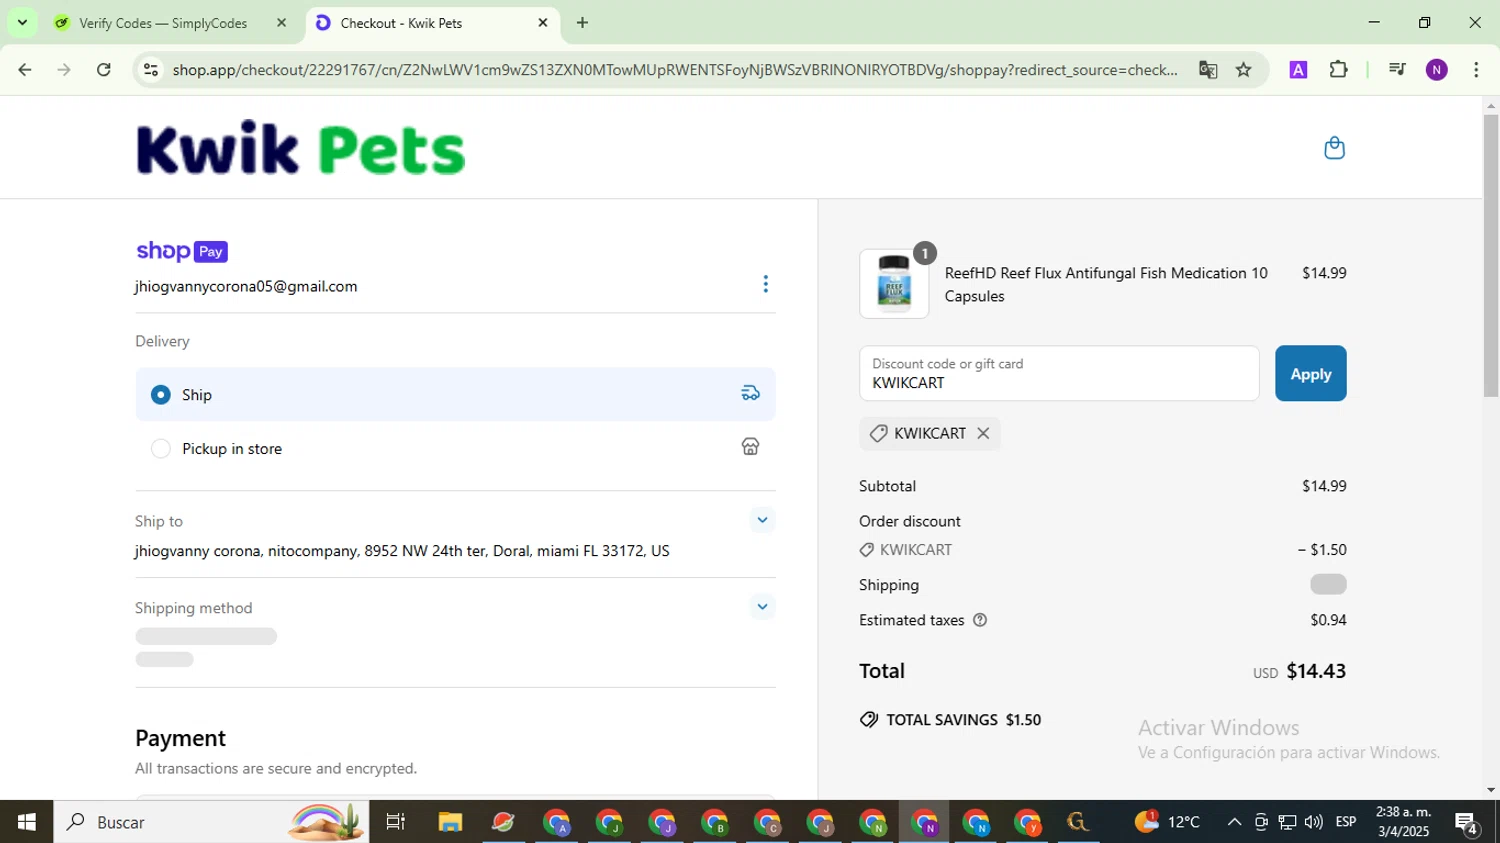This screenshot has height=843, width=1500.
Task: Open File Explorer from the taskbar
Action: (x=450, y=822)
